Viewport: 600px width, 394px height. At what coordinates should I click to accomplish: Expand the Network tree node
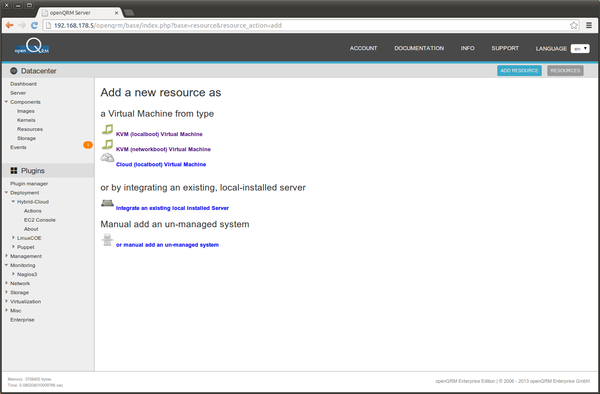point(7,283)
